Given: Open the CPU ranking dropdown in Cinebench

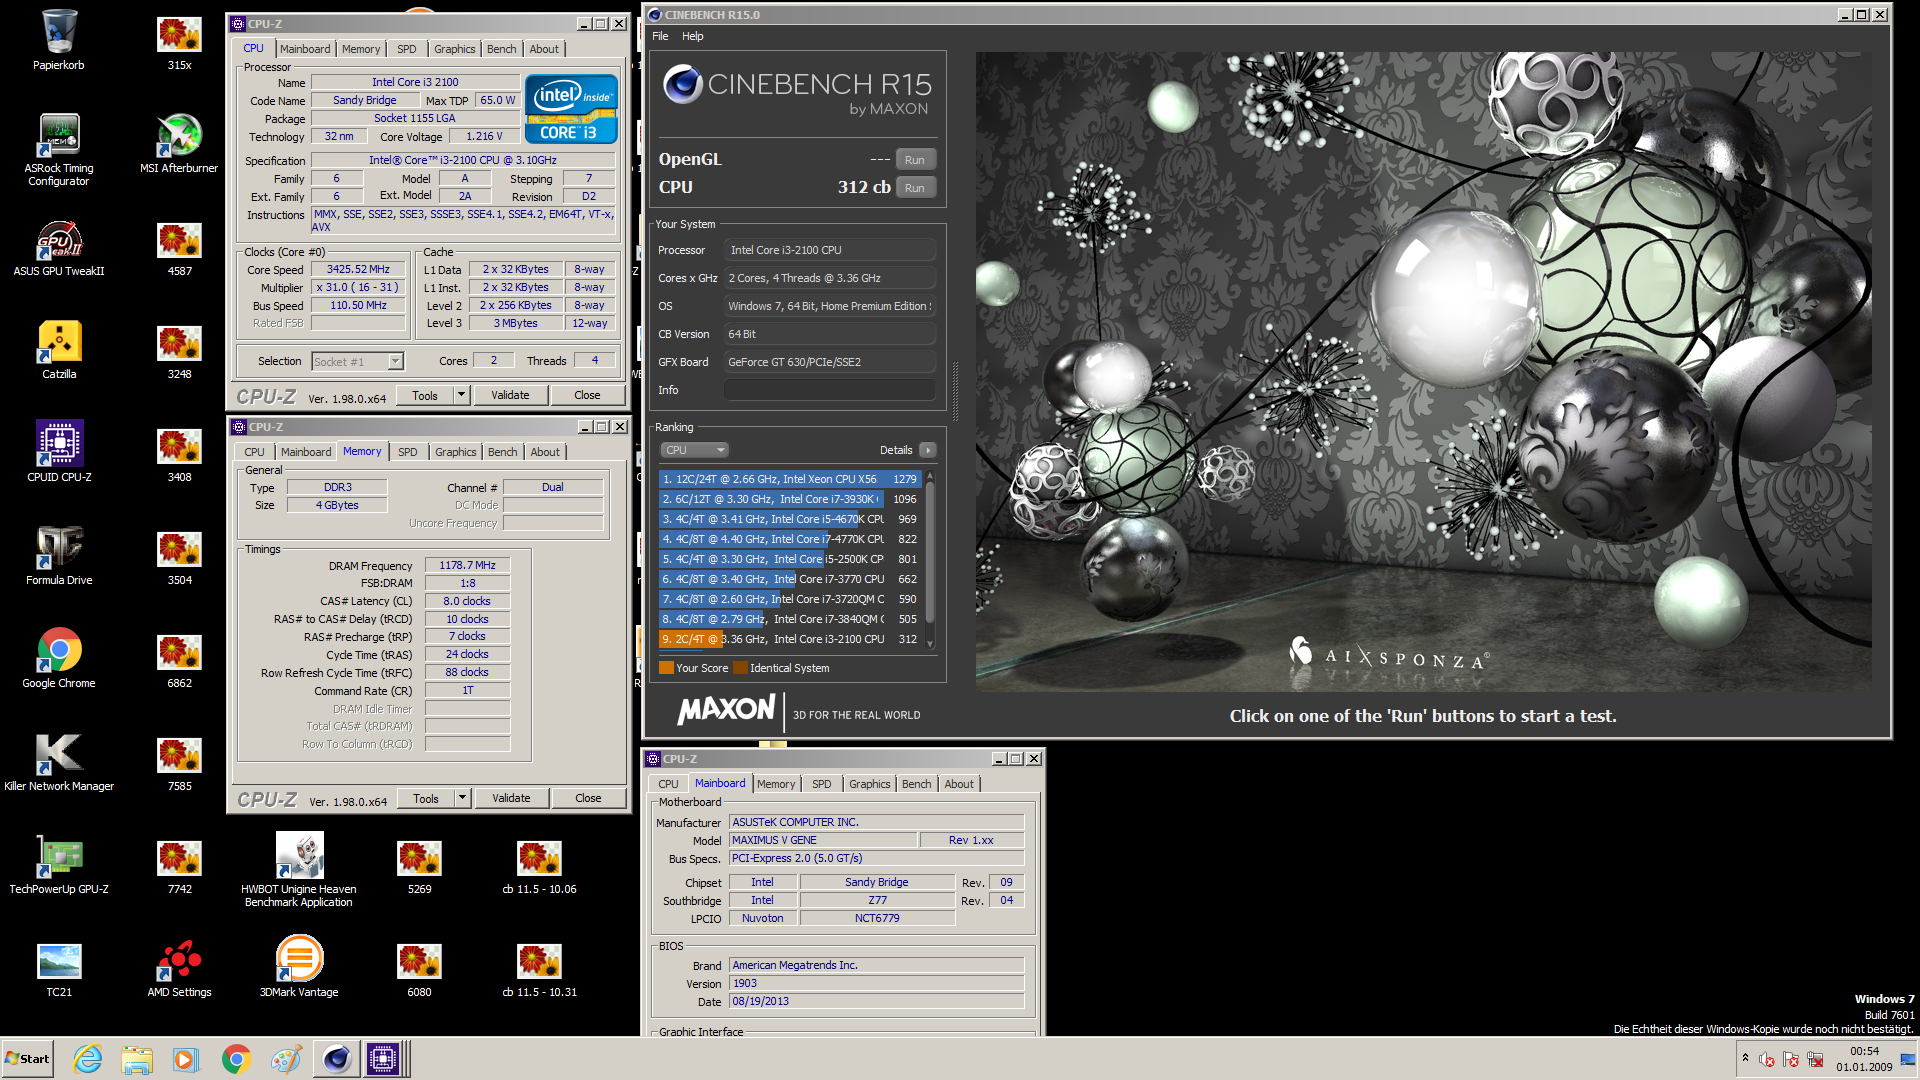Looking at the screenshot, I should [x=694, y=450].
